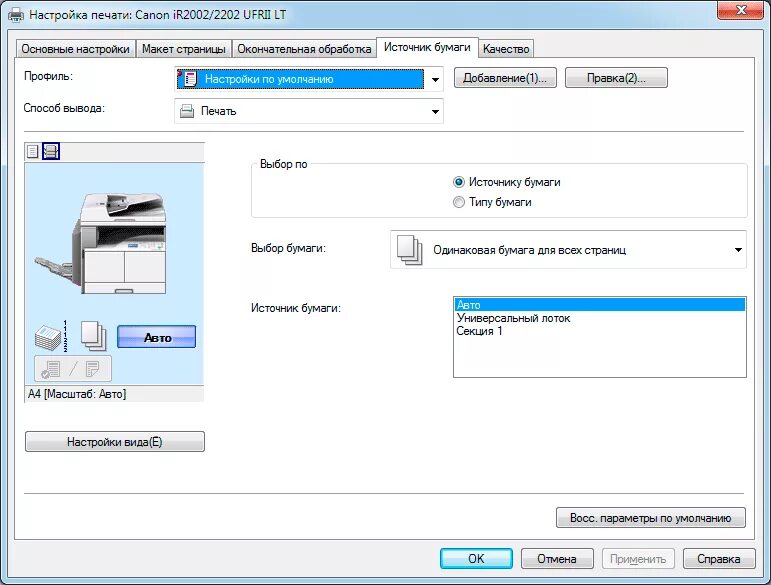Click the printer icon in the title bar

16,14
